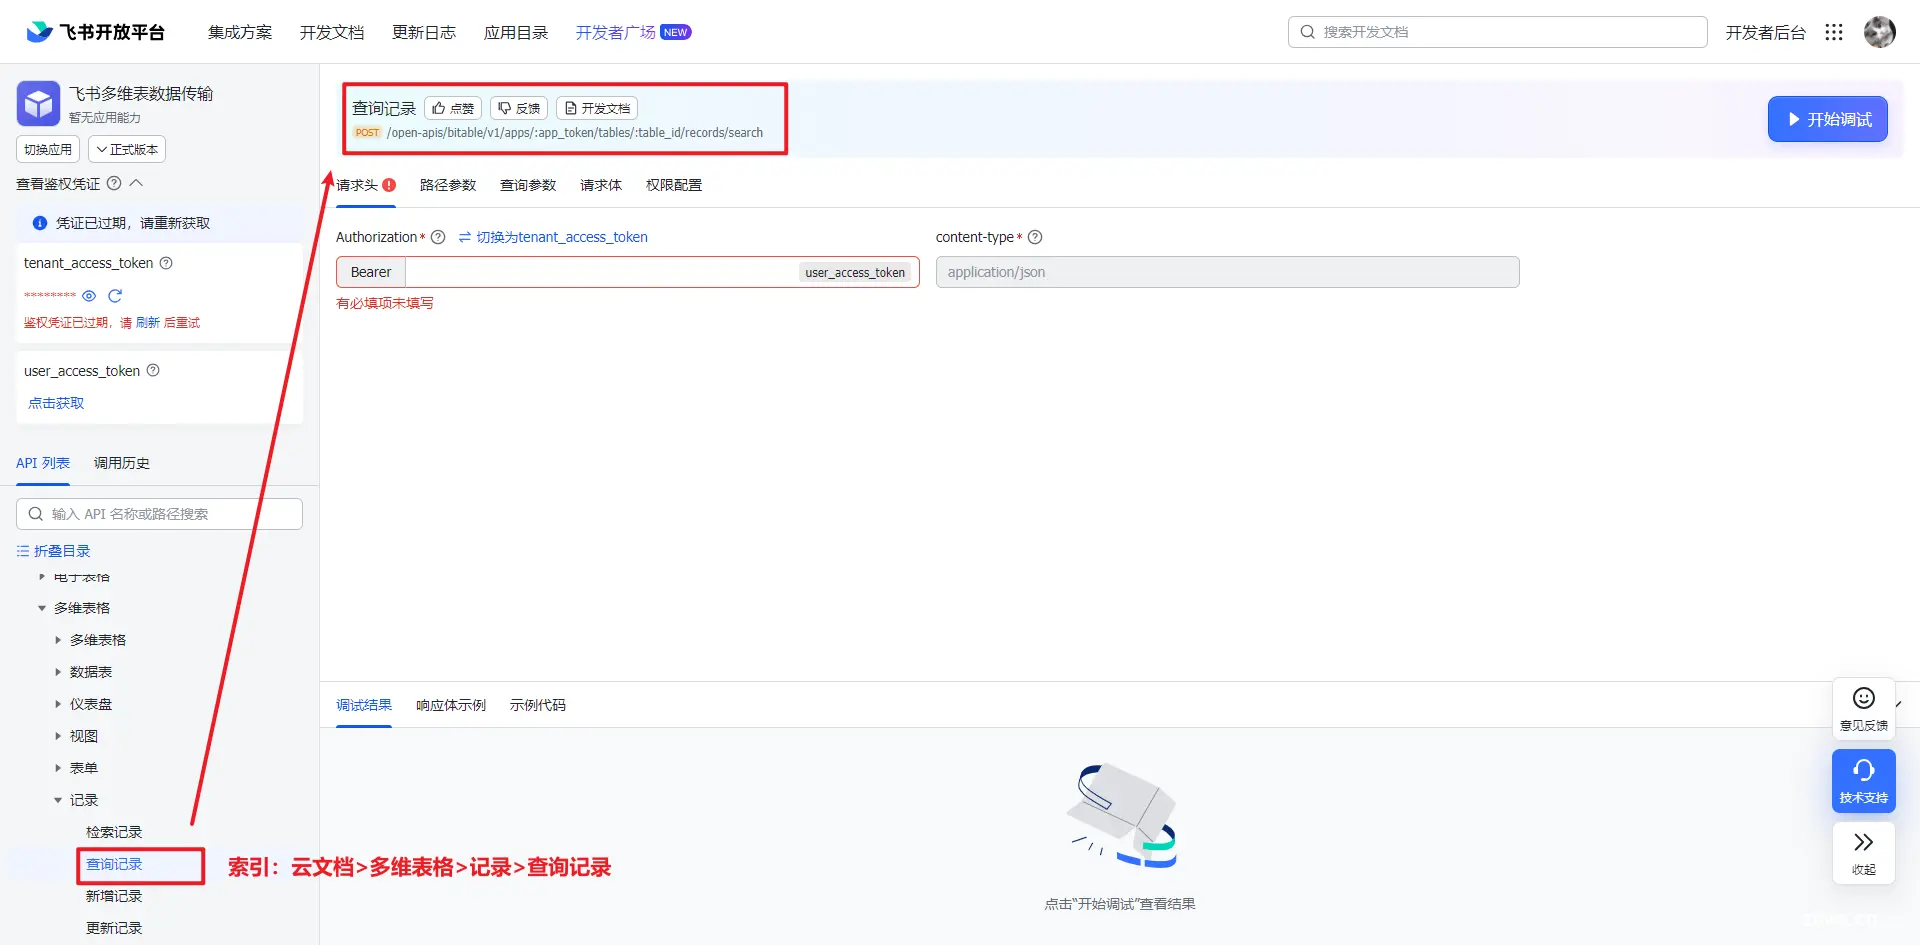Expand the 表单 tree node
The width and height of the screenshot is (1920, 945).
[58, 768]
